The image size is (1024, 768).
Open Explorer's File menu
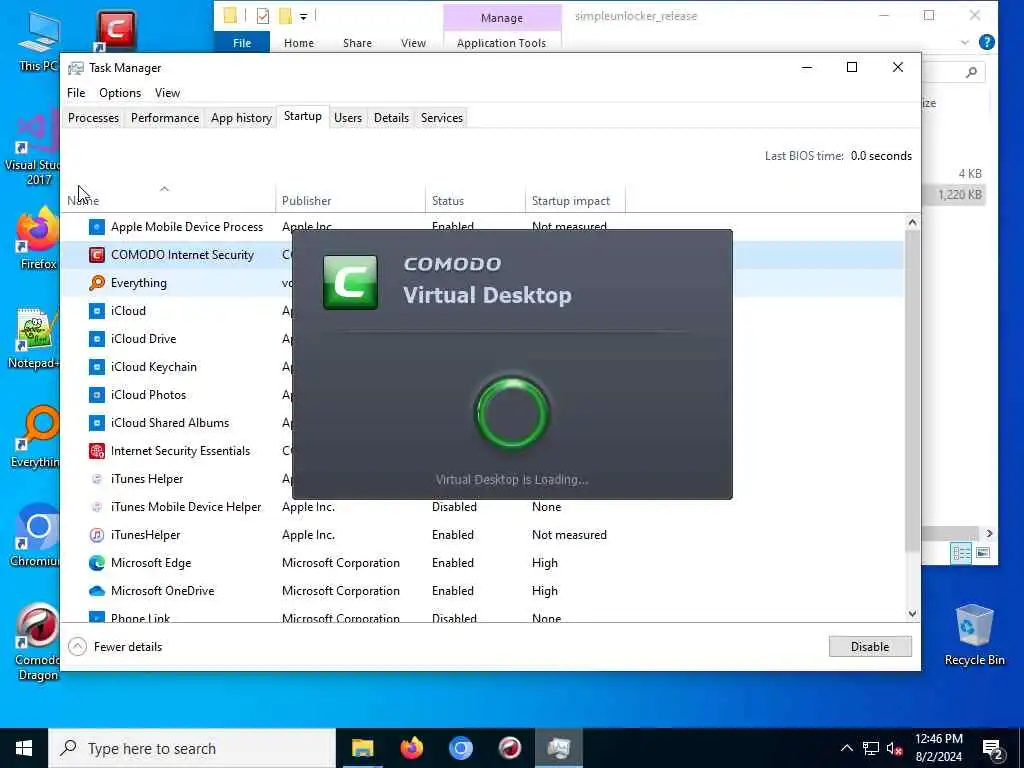pyautogui.click(x=242, y=42)
